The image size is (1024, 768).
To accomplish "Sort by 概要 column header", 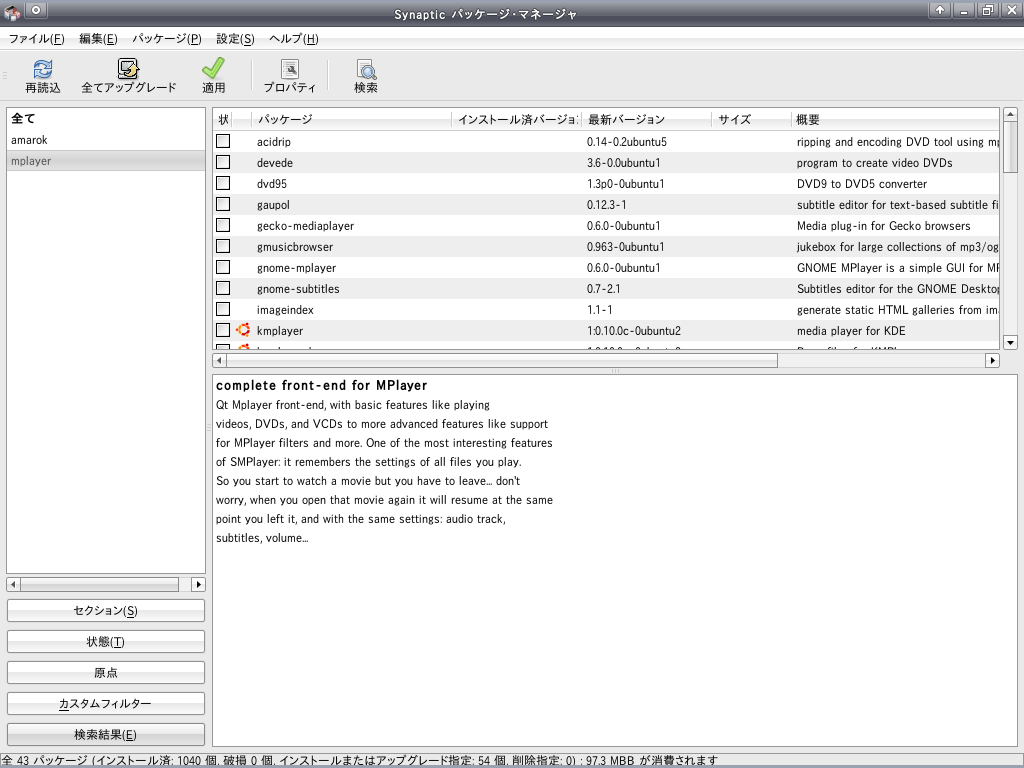I will tap(895, 120).
